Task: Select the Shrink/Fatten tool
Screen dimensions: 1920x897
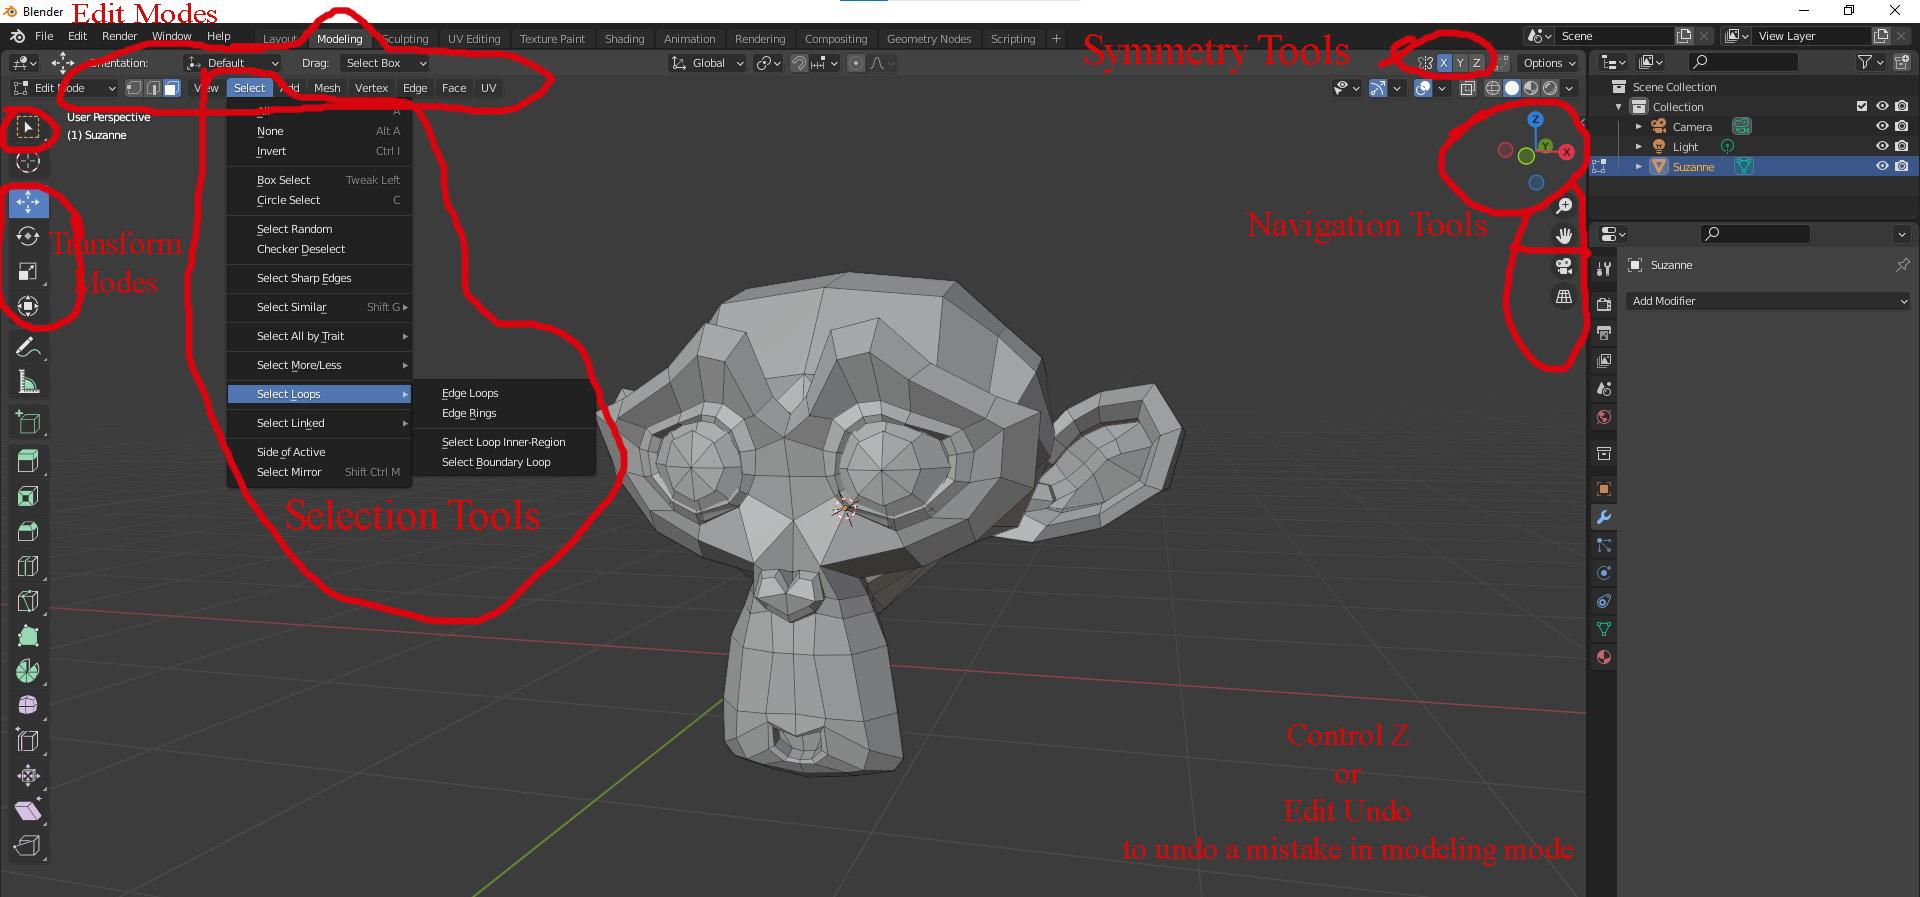Action: (28, 776)
